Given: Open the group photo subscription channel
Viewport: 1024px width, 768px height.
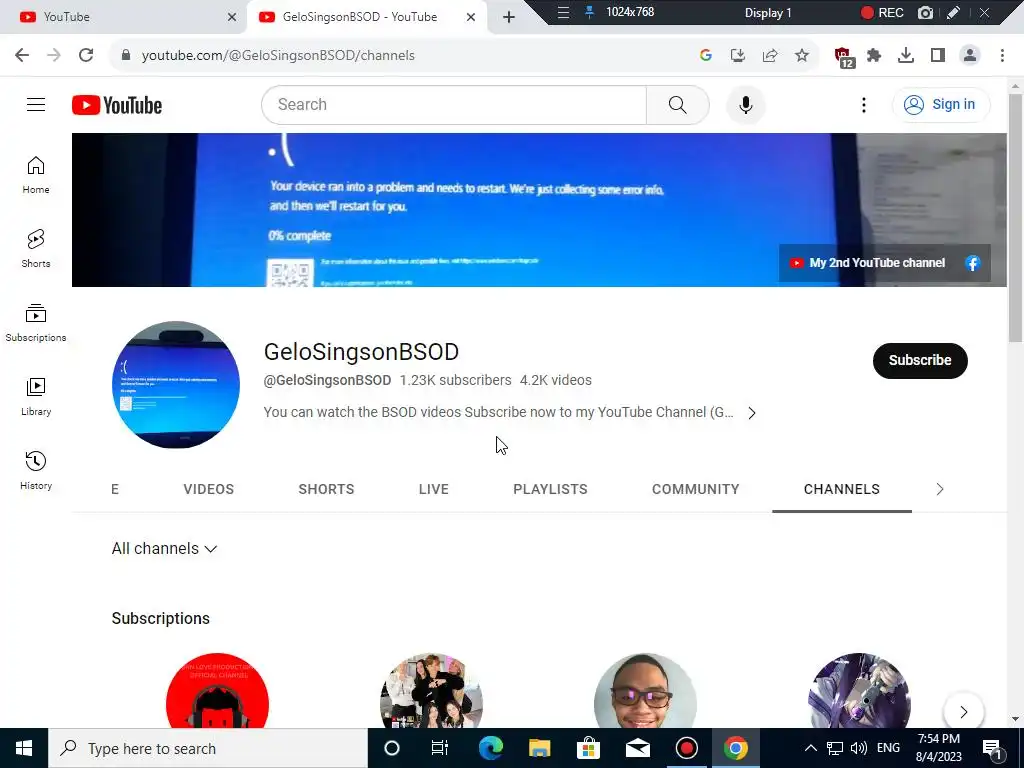Looking at the screenshot, I should coord(431,690).
